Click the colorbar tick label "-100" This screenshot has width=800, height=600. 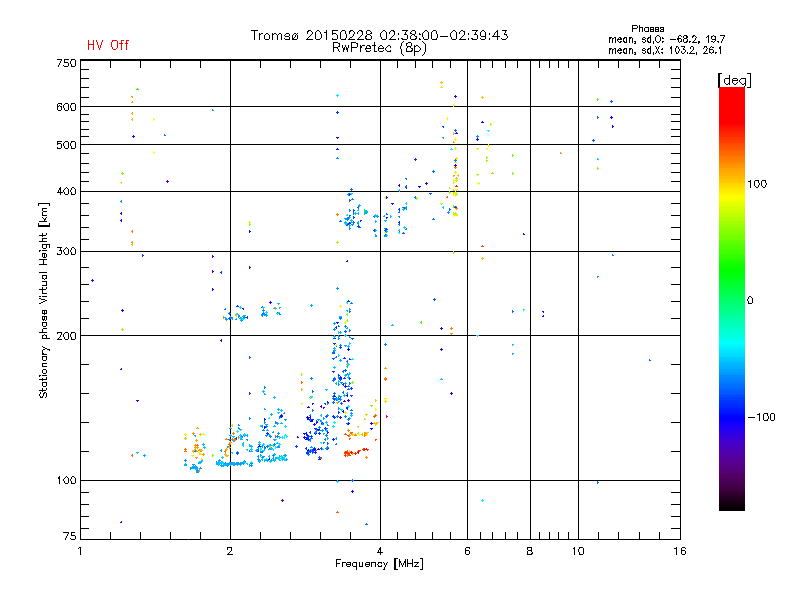760,417
